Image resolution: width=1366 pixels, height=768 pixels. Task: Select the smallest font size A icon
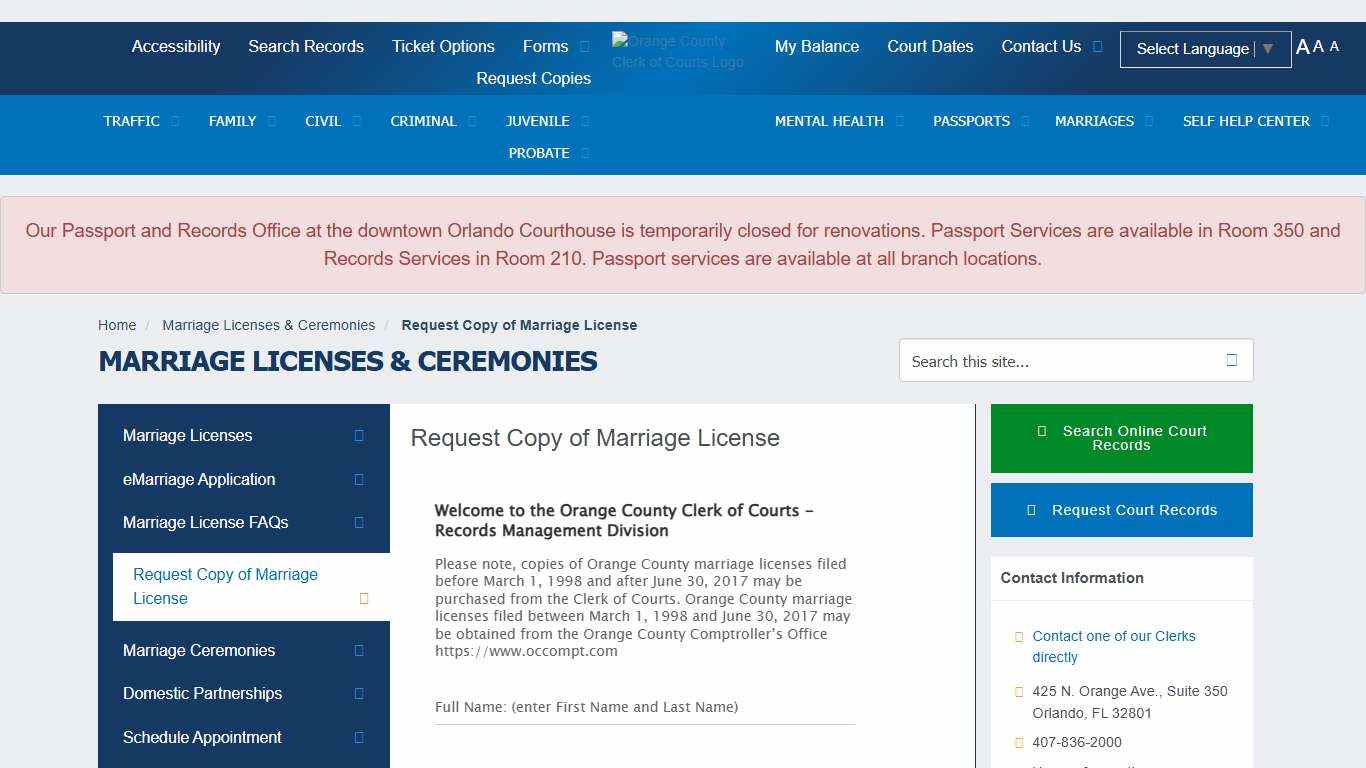1334,47
